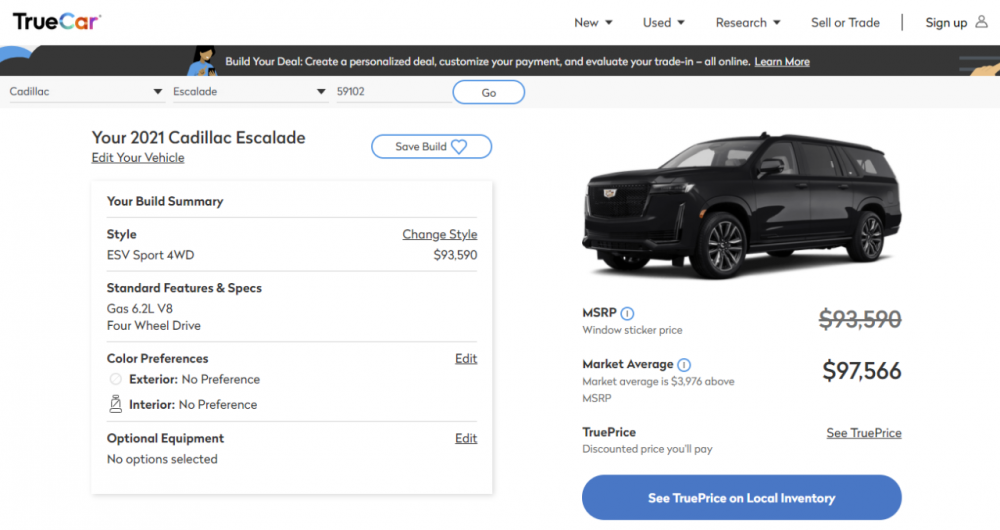The height and width of the screenshot is (530, 1000).
Task: Click the Market Average info icon
Action: [x=684, y=365]
